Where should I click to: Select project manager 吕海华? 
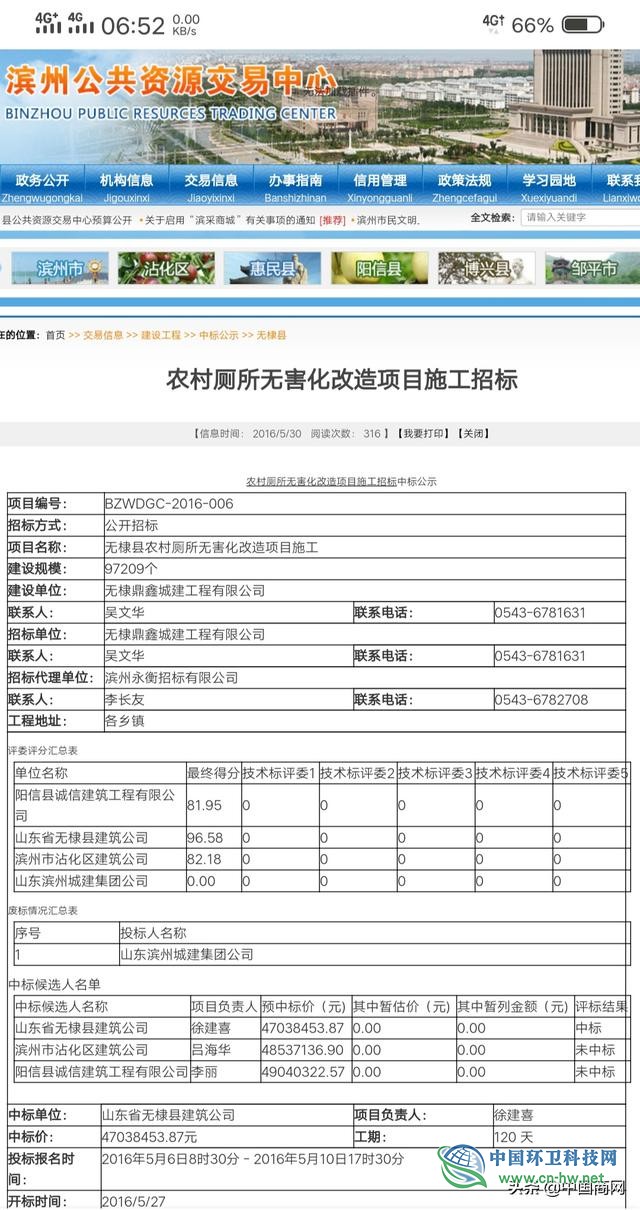coord(211,1050)
